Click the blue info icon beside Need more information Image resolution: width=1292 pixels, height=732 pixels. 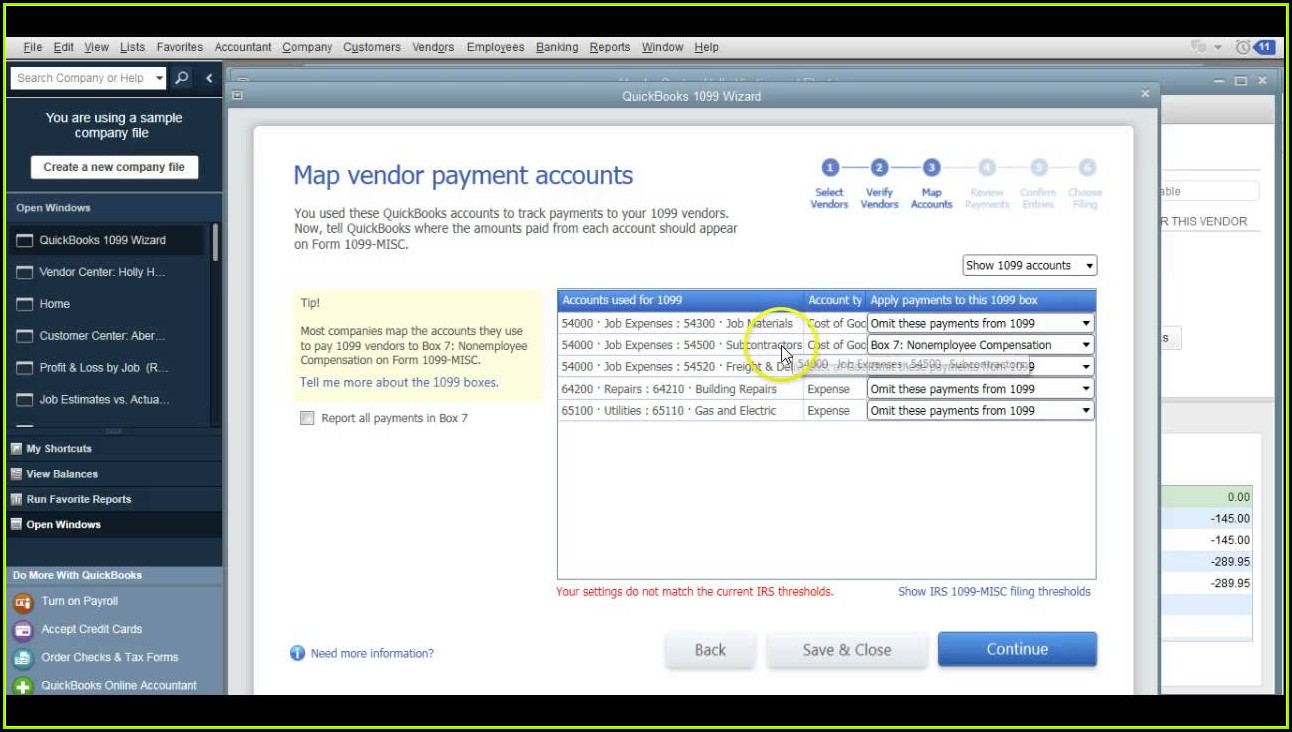tap(297, 653)
